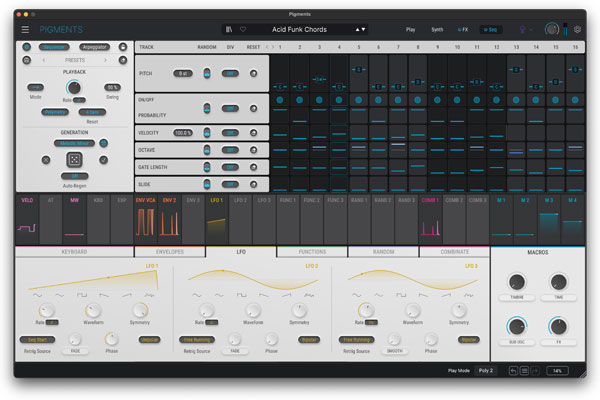Open the Polymetric mode dropdown
This screenshot has height=400, width=600.
click(x=55, y=112)
